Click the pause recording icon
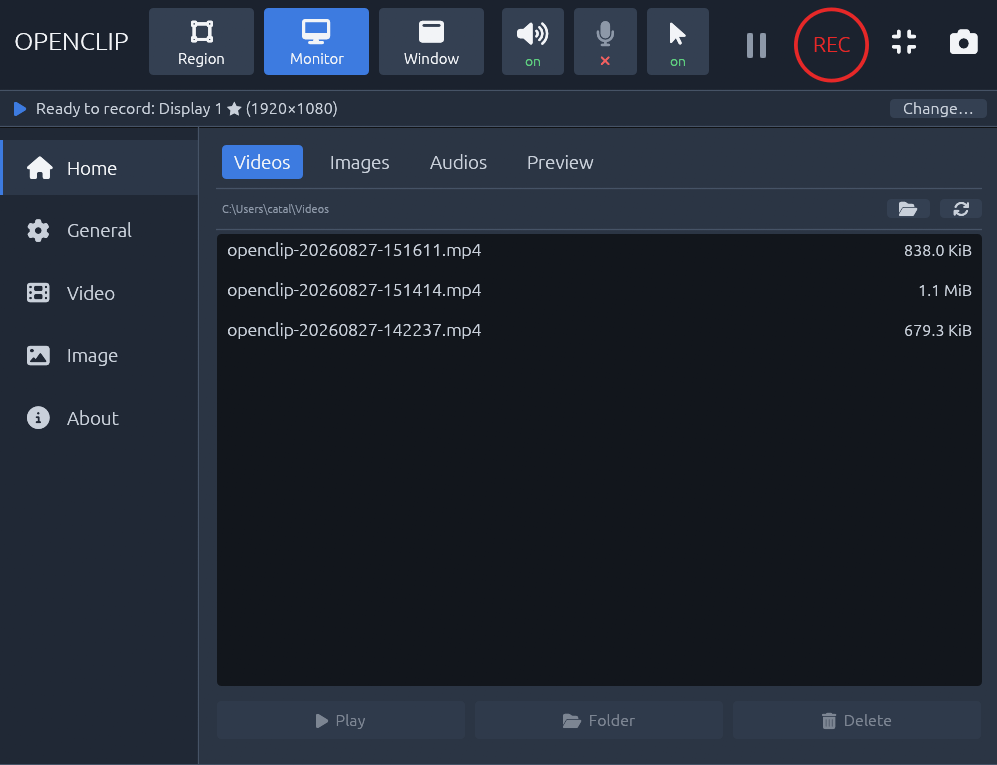997x765 pixels. (x=756, y=45)
